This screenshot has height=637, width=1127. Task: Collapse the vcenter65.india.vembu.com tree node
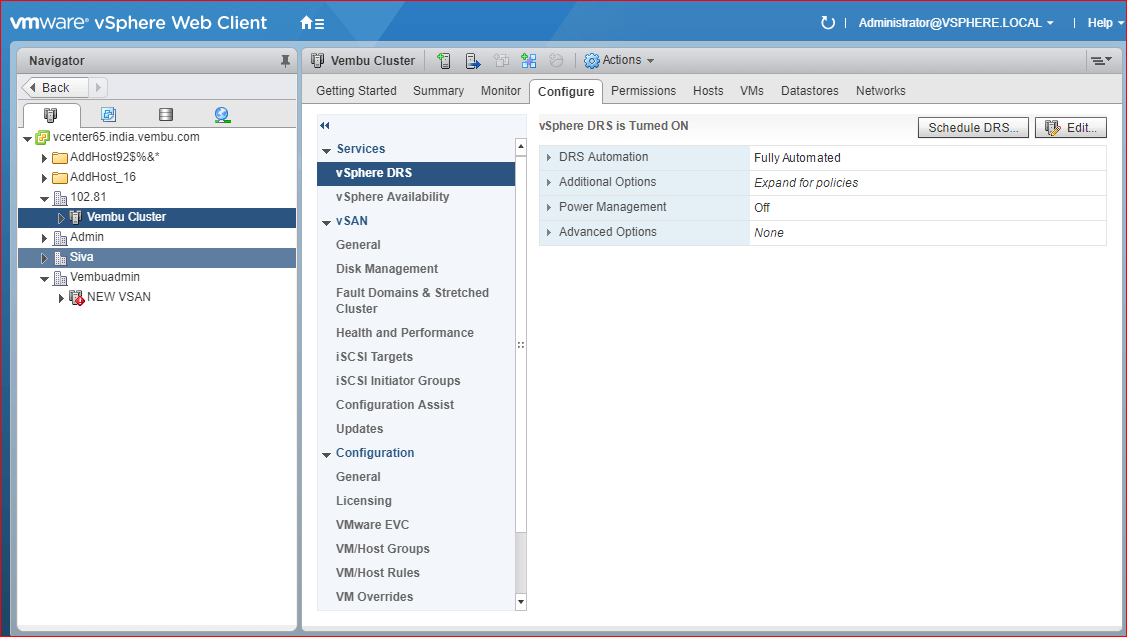tap(27, 138)
